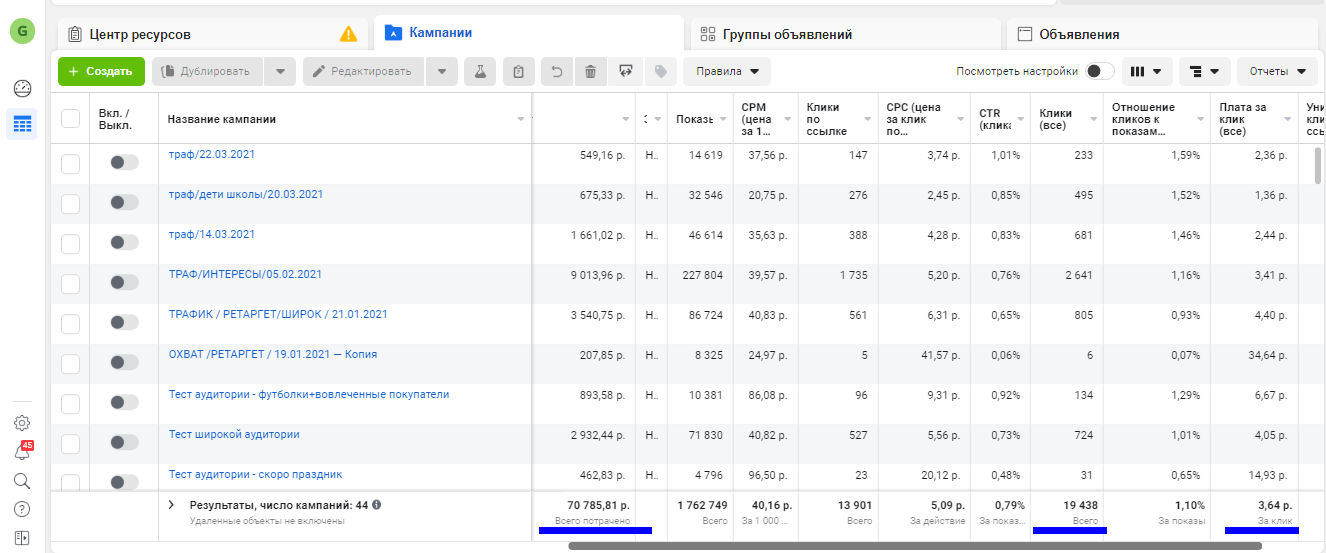Open notifications bell with 45 badge

tap(22, 452)
